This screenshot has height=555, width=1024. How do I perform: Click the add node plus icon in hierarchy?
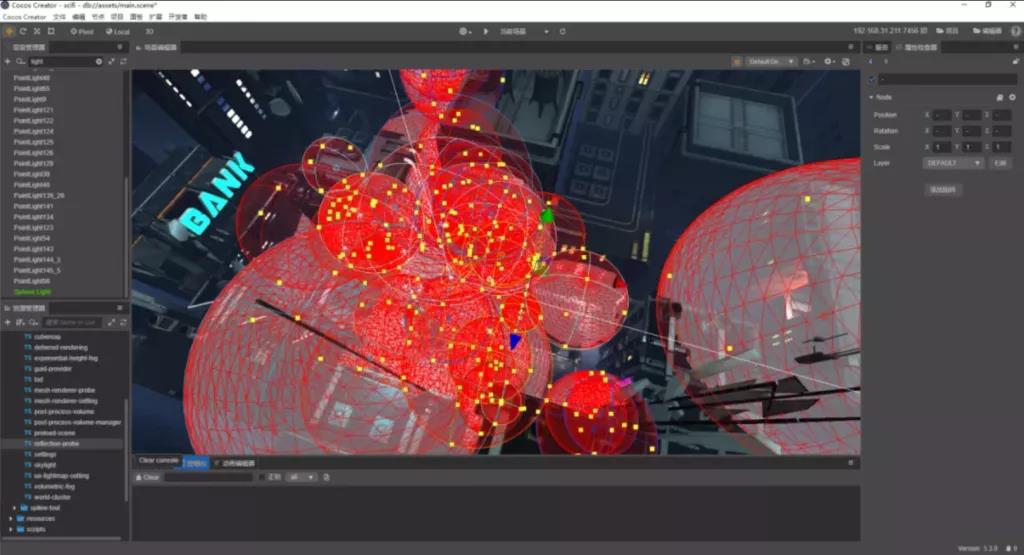pyautogui.click(x=8, y=62)
